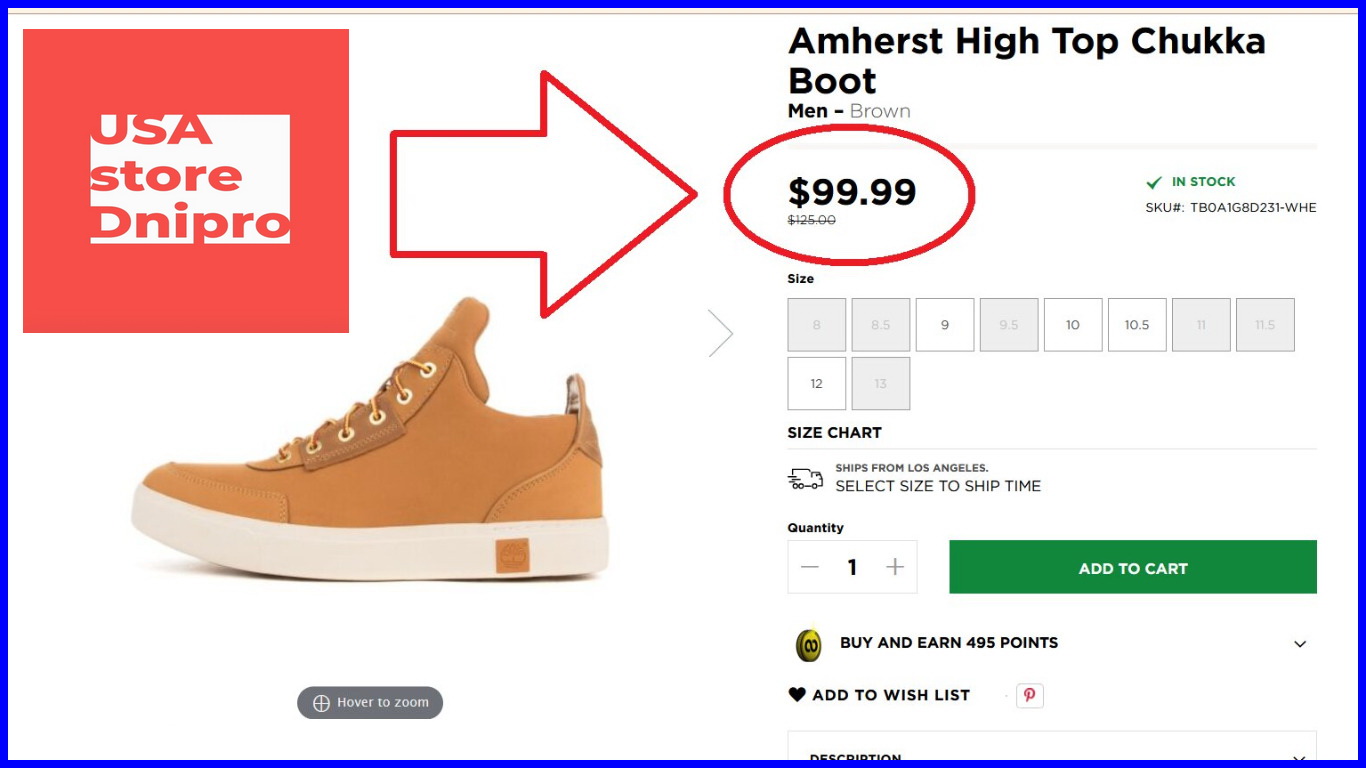Expand the Buy and Earn 495 Points section
Screen dimensions: 1366x768
(1300, 644)
